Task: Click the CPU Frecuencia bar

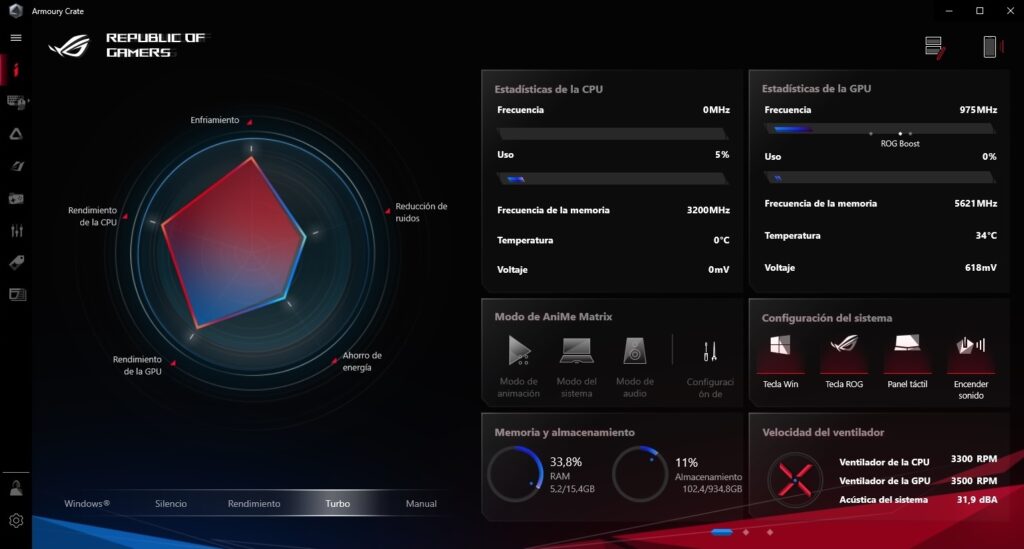Action: 612,134
